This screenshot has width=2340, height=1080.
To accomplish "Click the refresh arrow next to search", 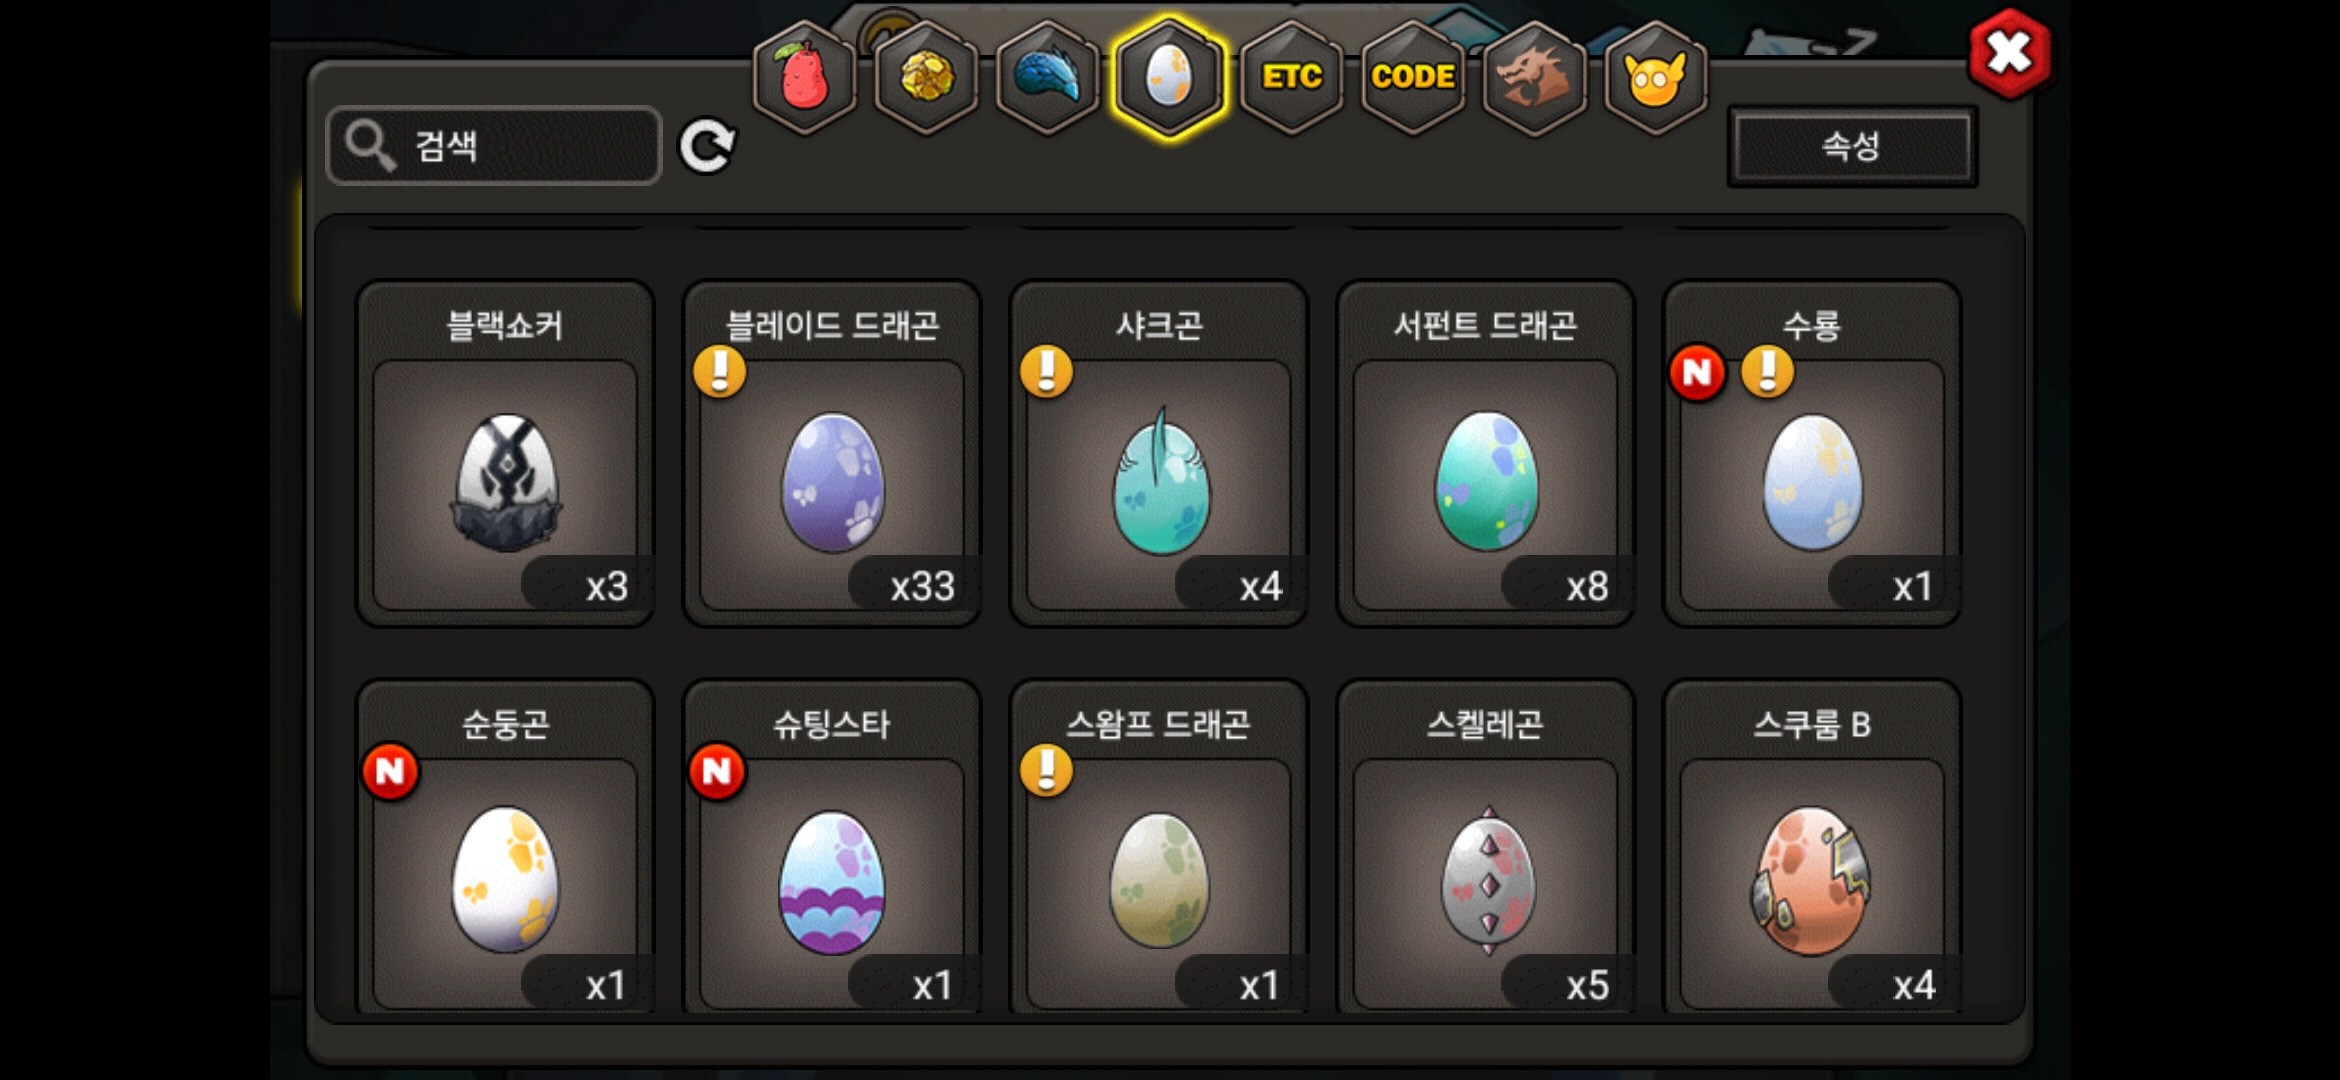I will (x=707, y=146).
